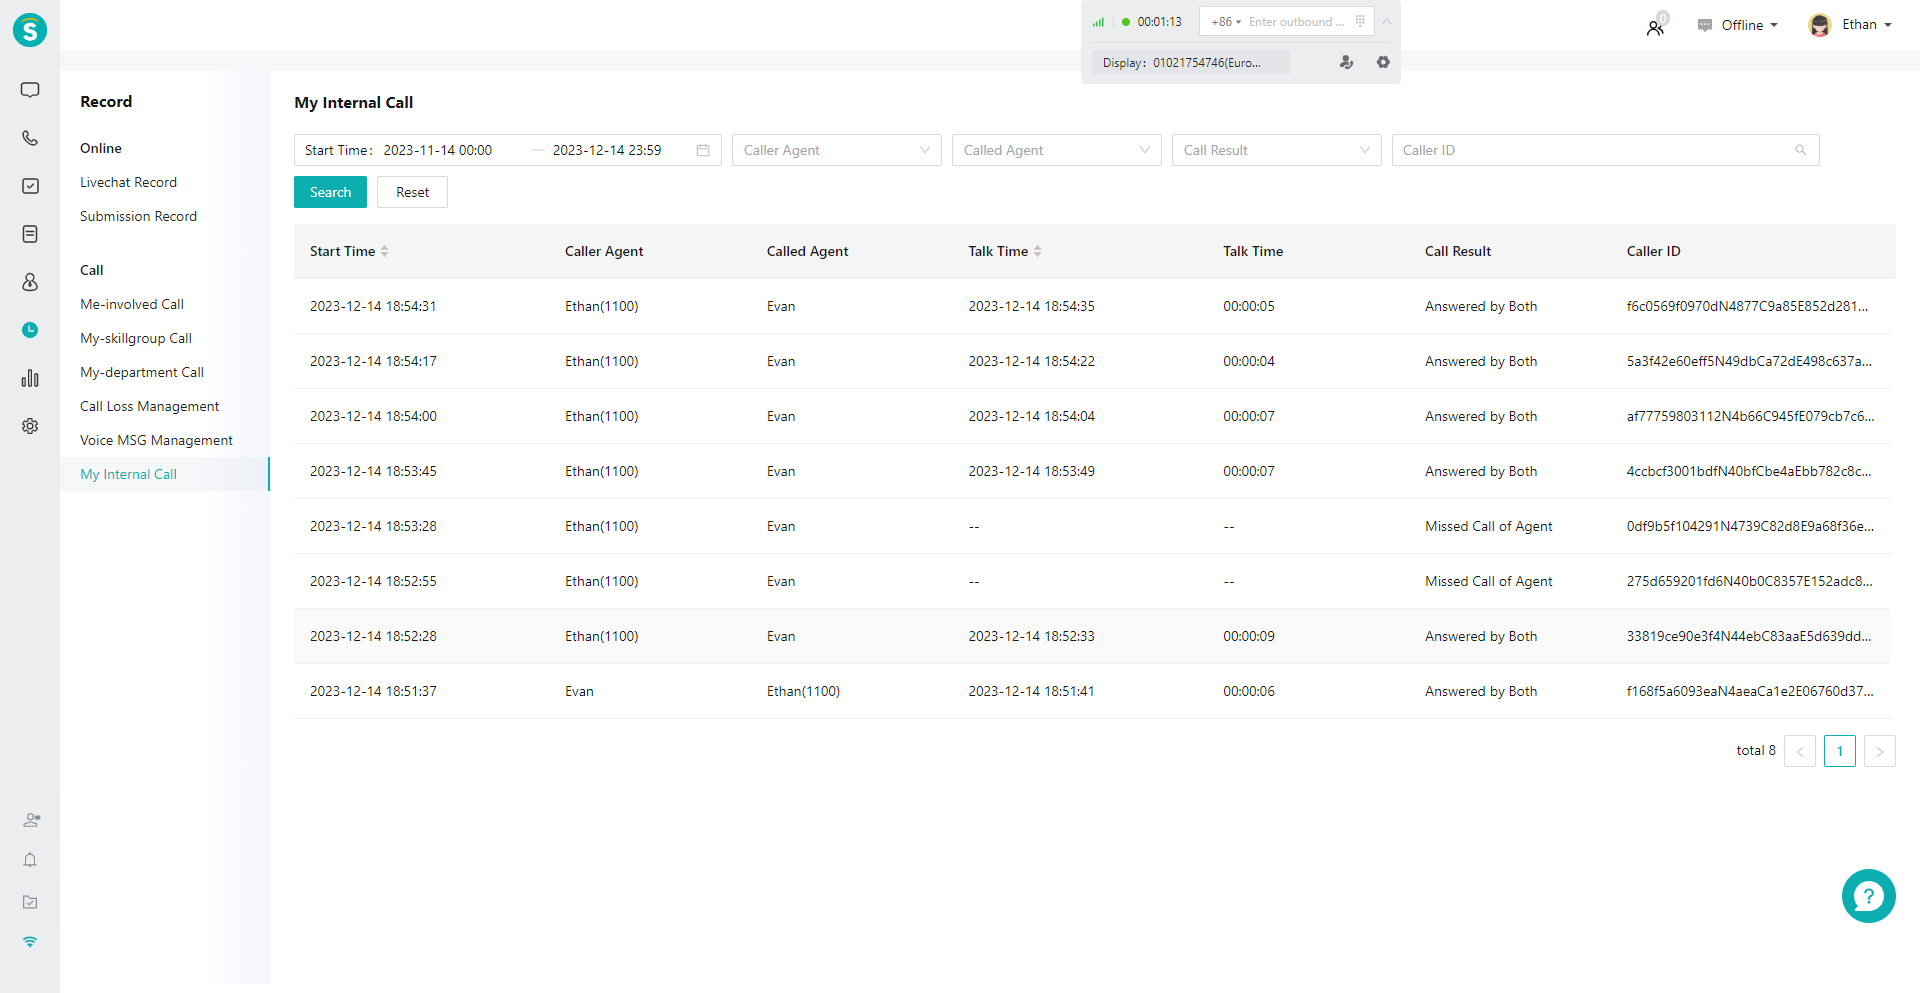Select My-department Call menu item

click(142, 372)
